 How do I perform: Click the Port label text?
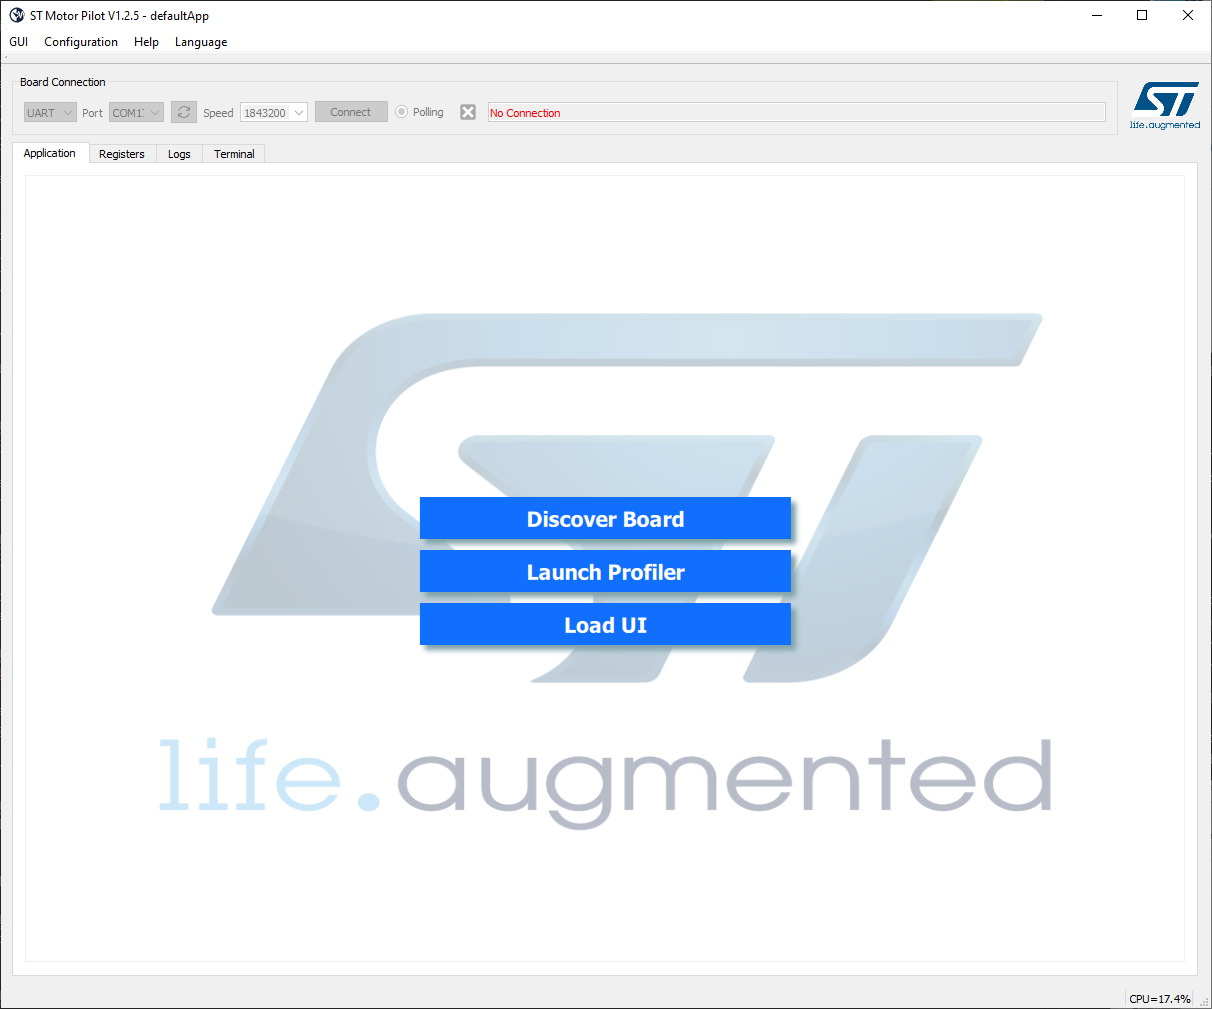pos(92,113)
